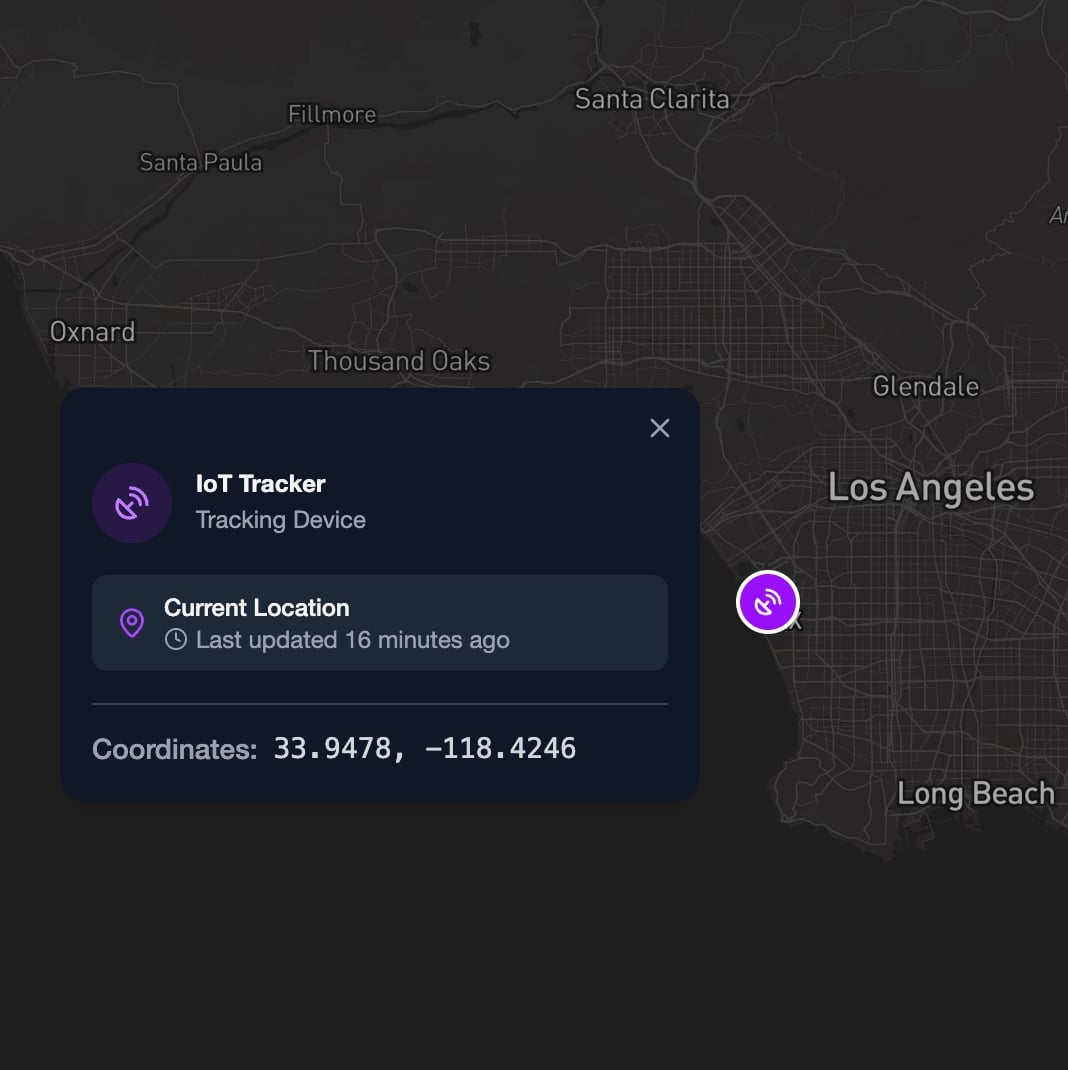This screenshot has width=1068, height=1070.
Task: Select the Current Location info row
Action: click(x=380, y=622)
